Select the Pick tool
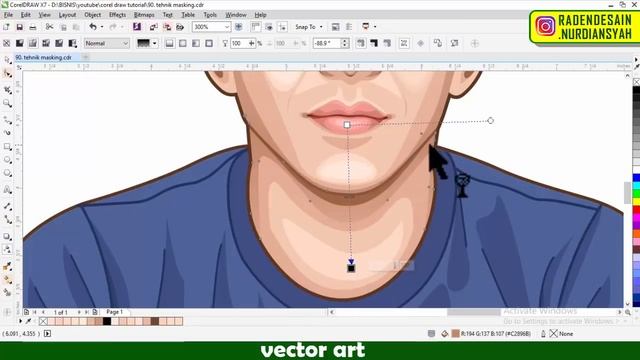This screenshot has height=360, width=640. click(7, 60)
